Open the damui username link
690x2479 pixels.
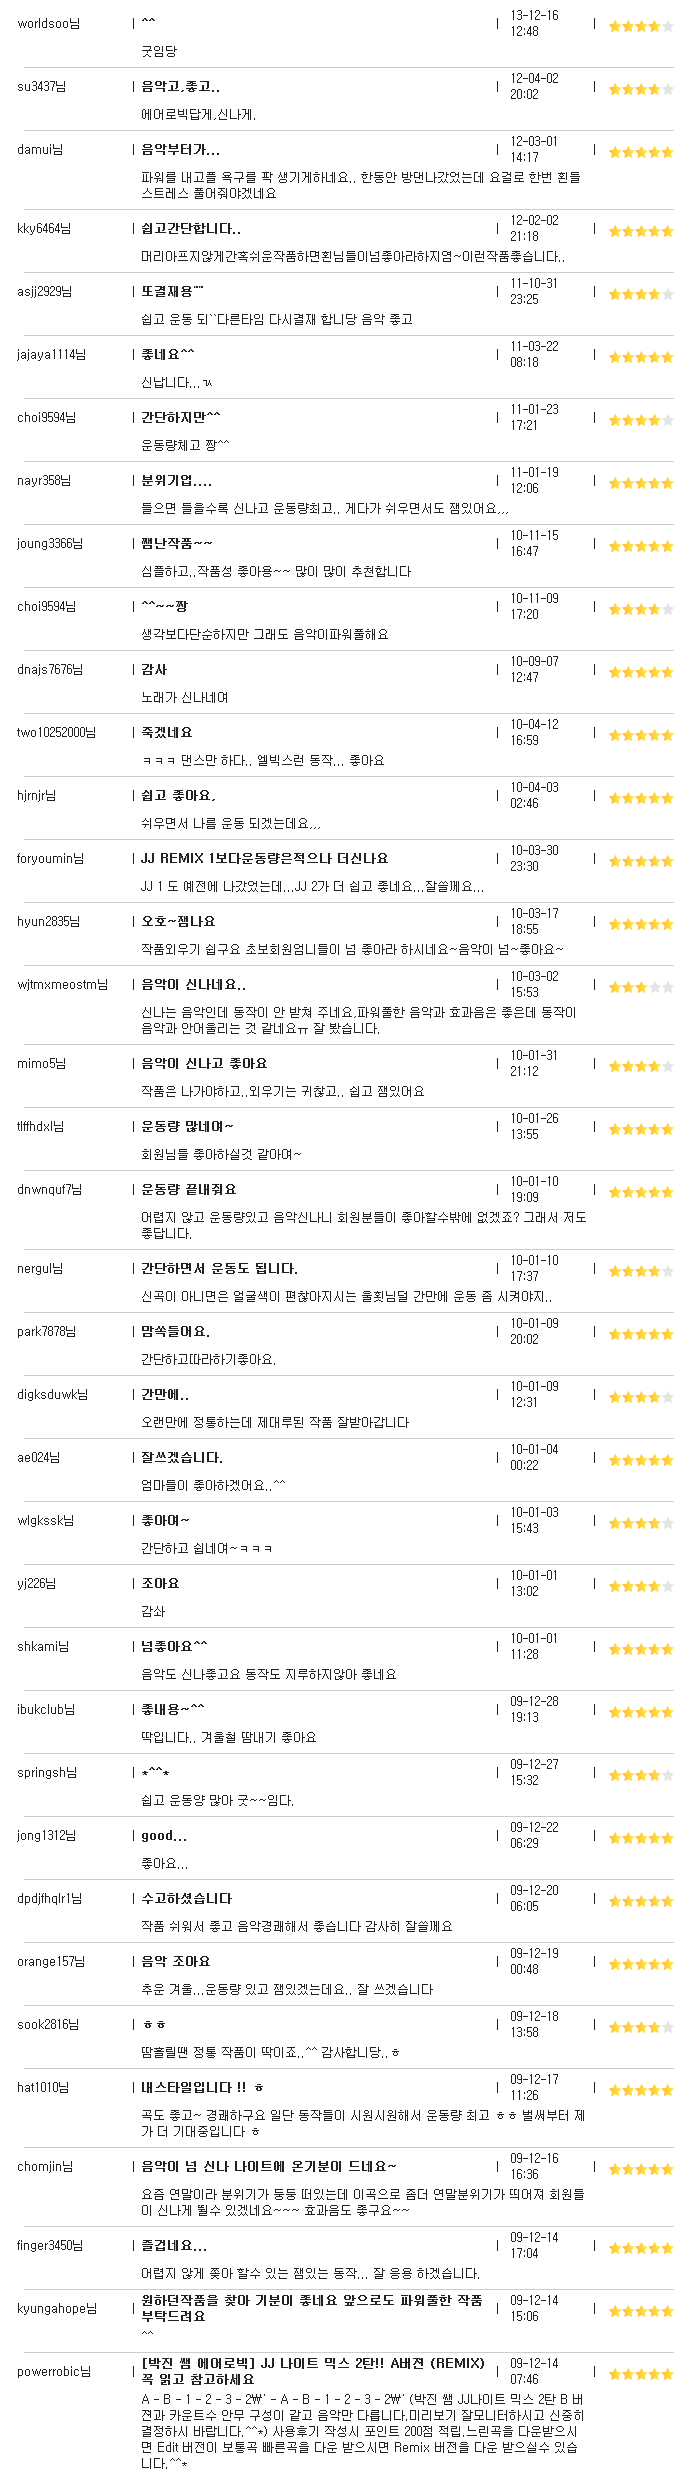40,150
